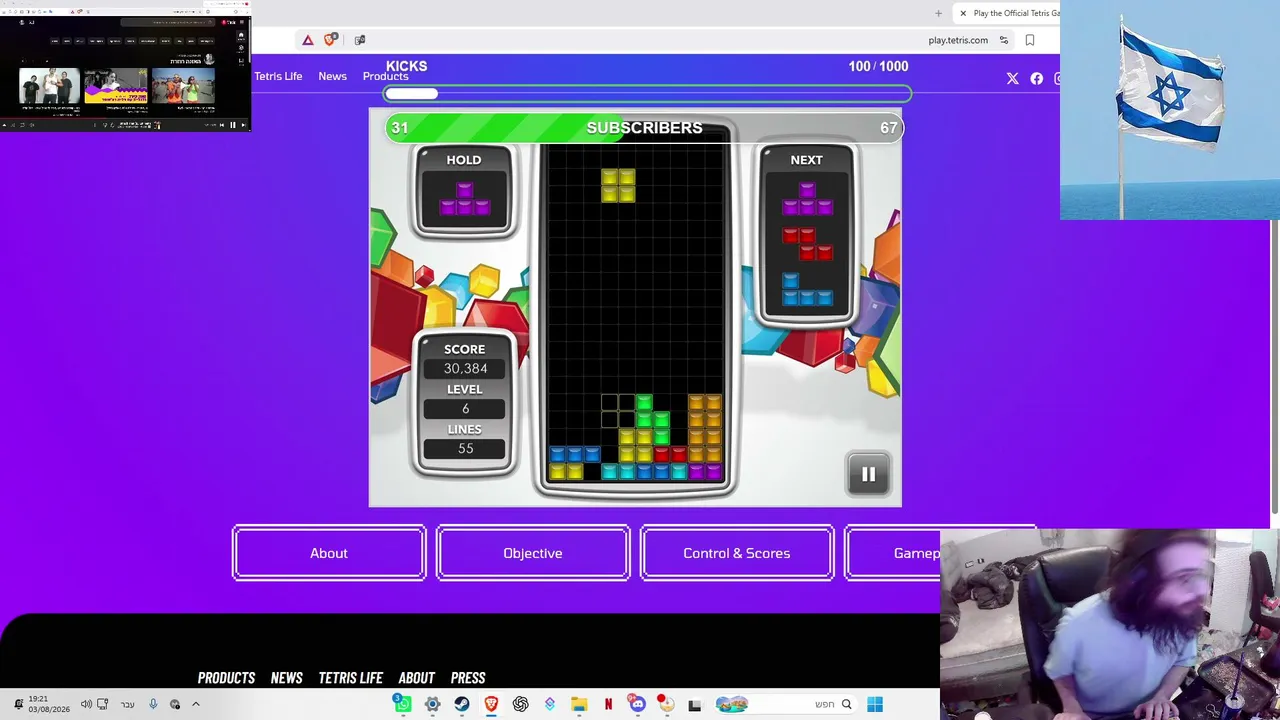The height and width of the screenshot is (720, 1280).
Task: Open File Explorer from the taskbar
Action: (579, 704)
